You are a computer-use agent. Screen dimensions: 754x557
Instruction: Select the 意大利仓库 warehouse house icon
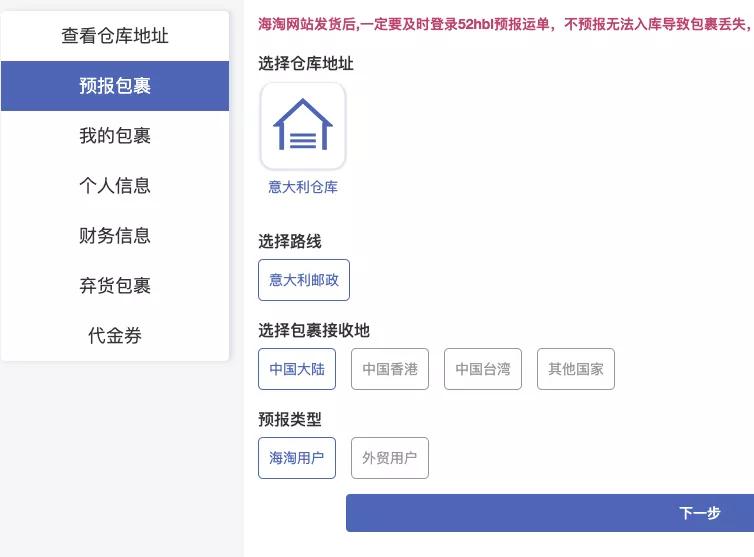pos(303,126)
